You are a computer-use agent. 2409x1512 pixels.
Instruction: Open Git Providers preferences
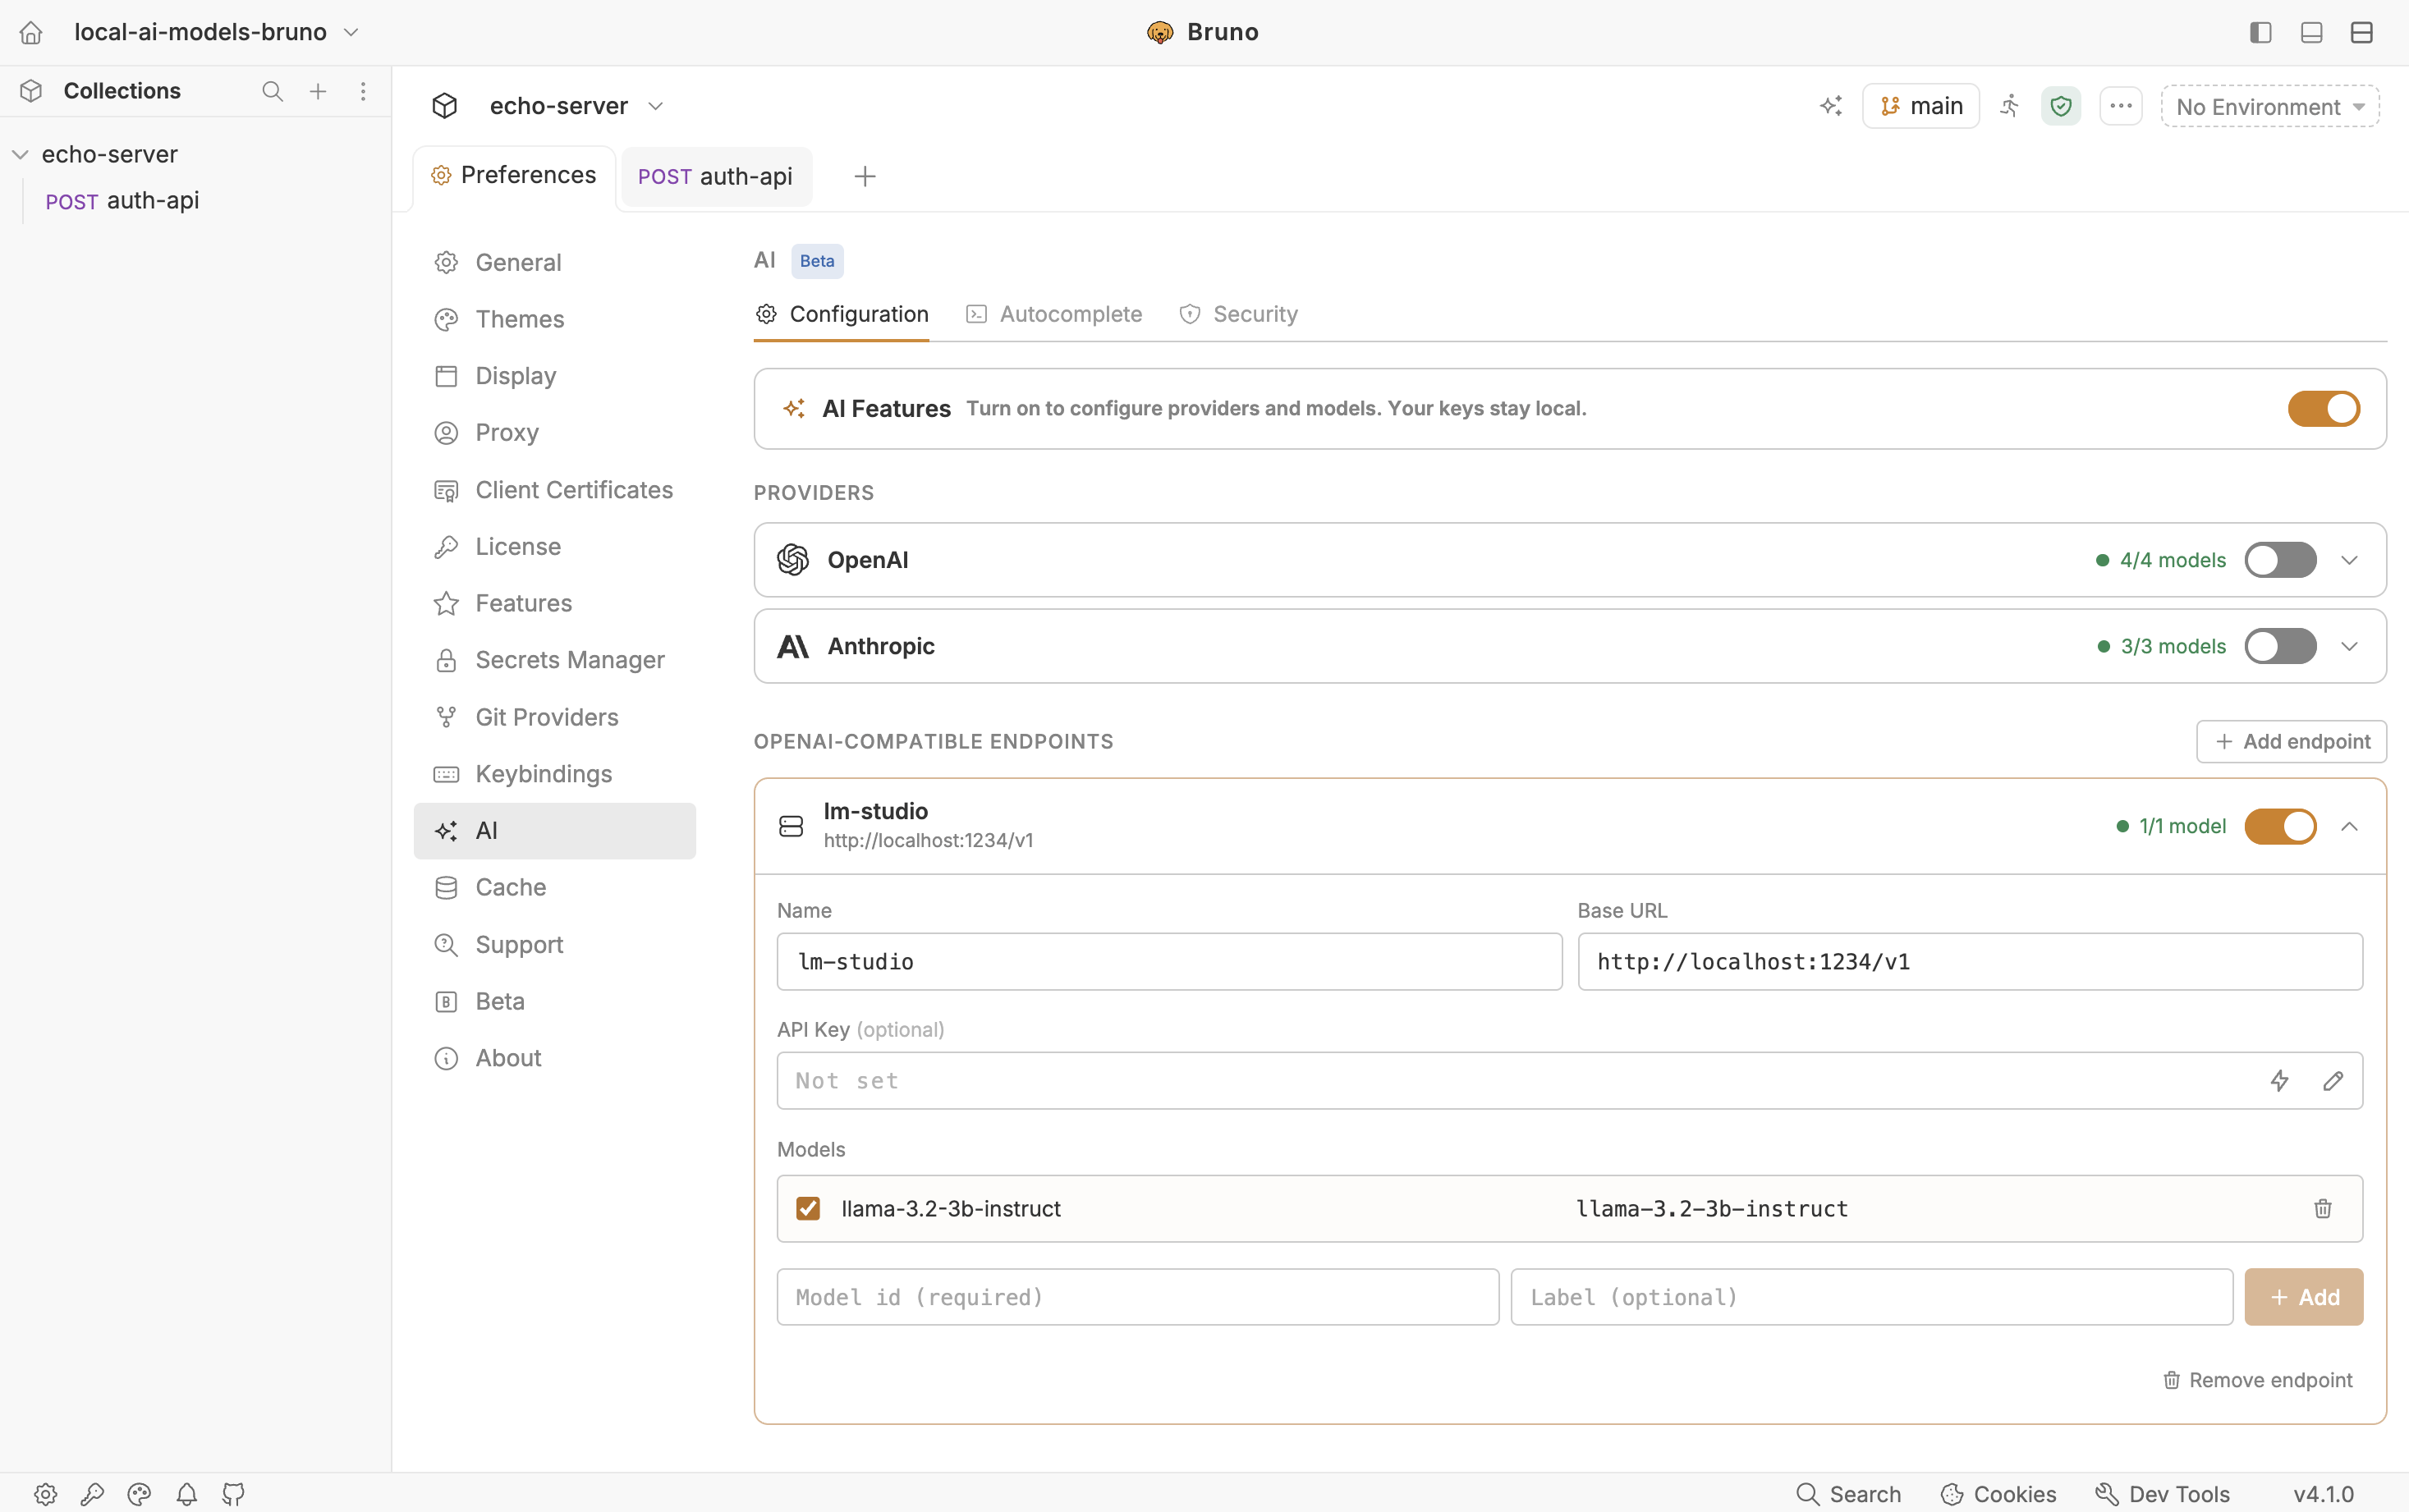tap(555, 717)
